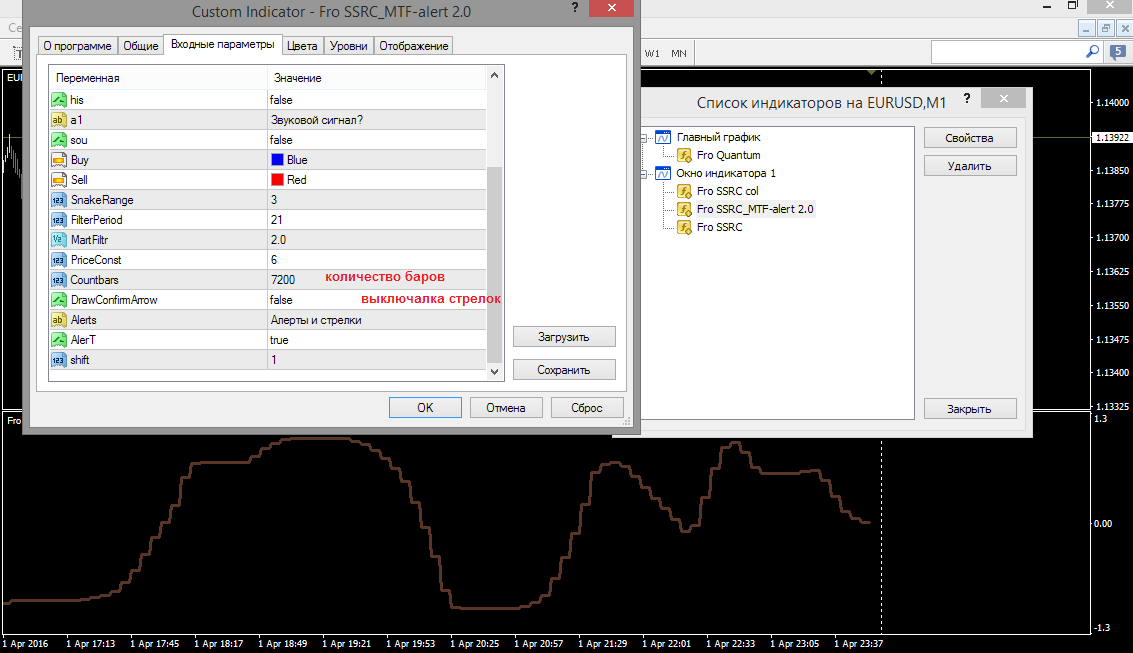Viewport: 1133px width, 653px height.
Task: Click the AlerT value 'true'
Action: [279, 340]
